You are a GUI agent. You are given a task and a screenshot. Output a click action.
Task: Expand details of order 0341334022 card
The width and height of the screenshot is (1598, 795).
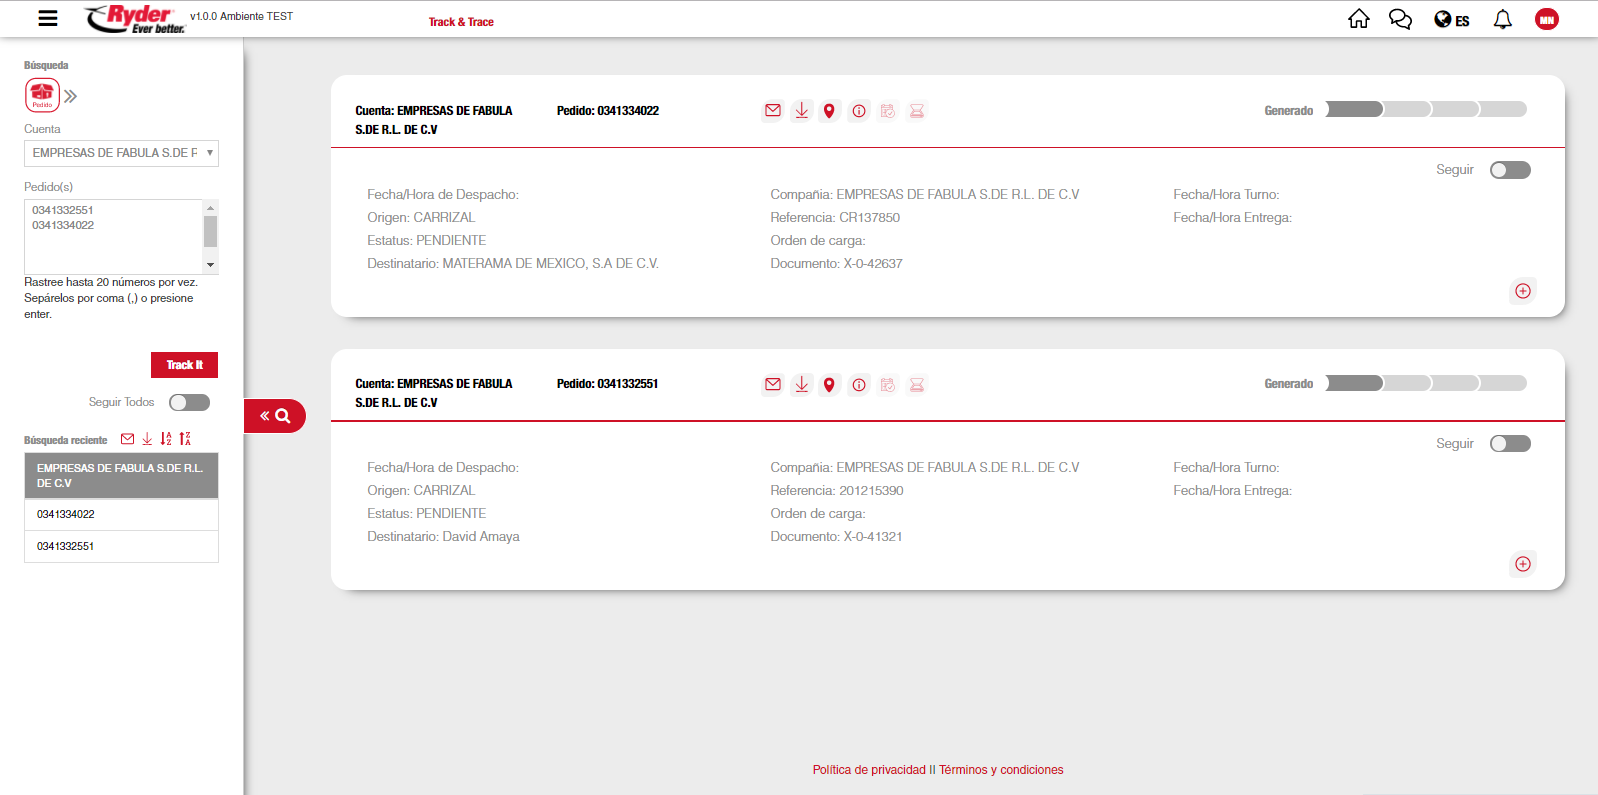point(1522,291)
